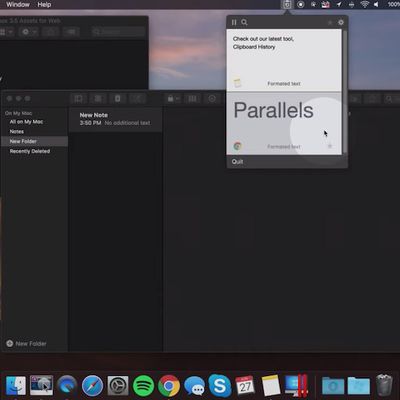The height and width of the screenshot is (400, 400).
Task: Open the share button in Notes toolbar
Action: 372,99
